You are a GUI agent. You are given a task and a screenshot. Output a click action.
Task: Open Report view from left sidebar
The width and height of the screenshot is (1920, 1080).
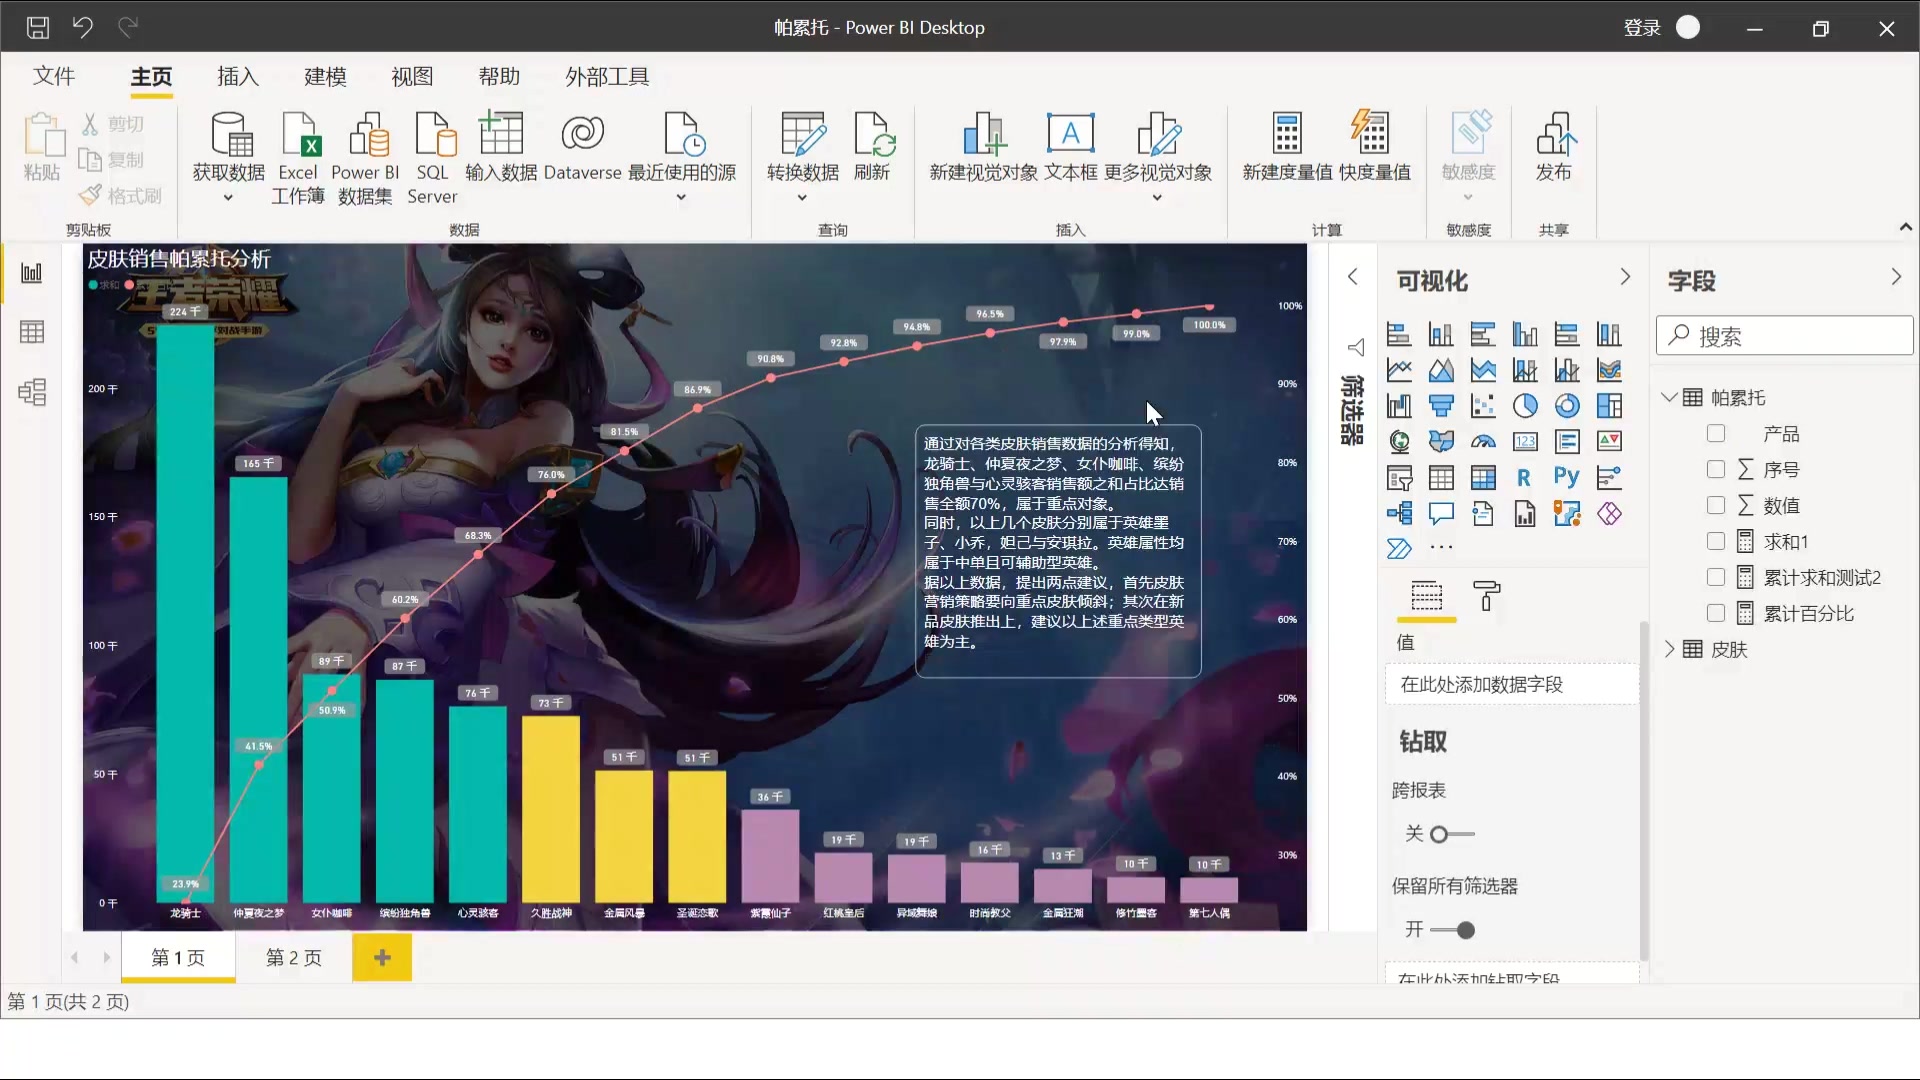(x=32, y=273)
